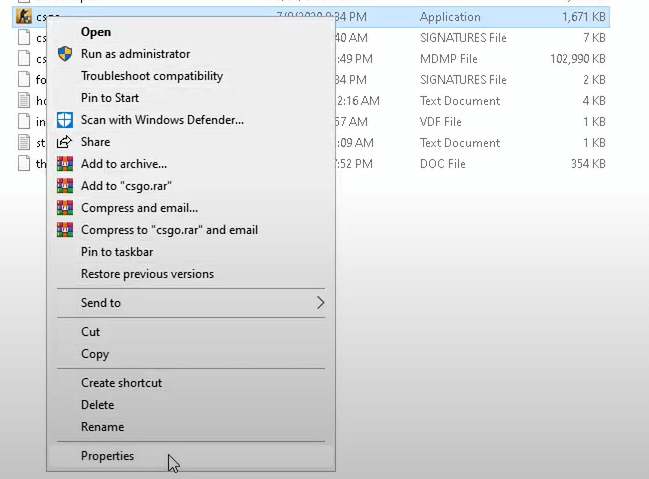Click the file icon of the 7 KB SIGNATURES row
Image resolution: width=649 pixels, height=479 pixels.
[24, 38]
